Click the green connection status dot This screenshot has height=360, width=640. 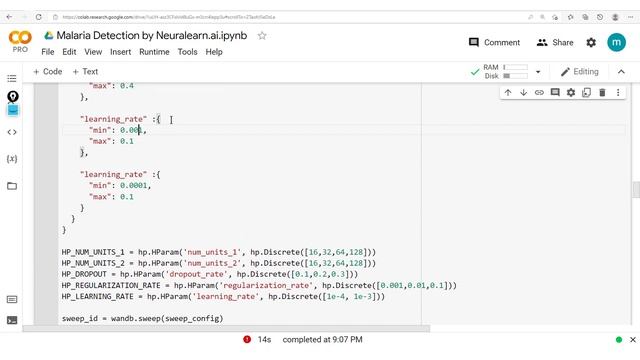click(x=619, y=340)
